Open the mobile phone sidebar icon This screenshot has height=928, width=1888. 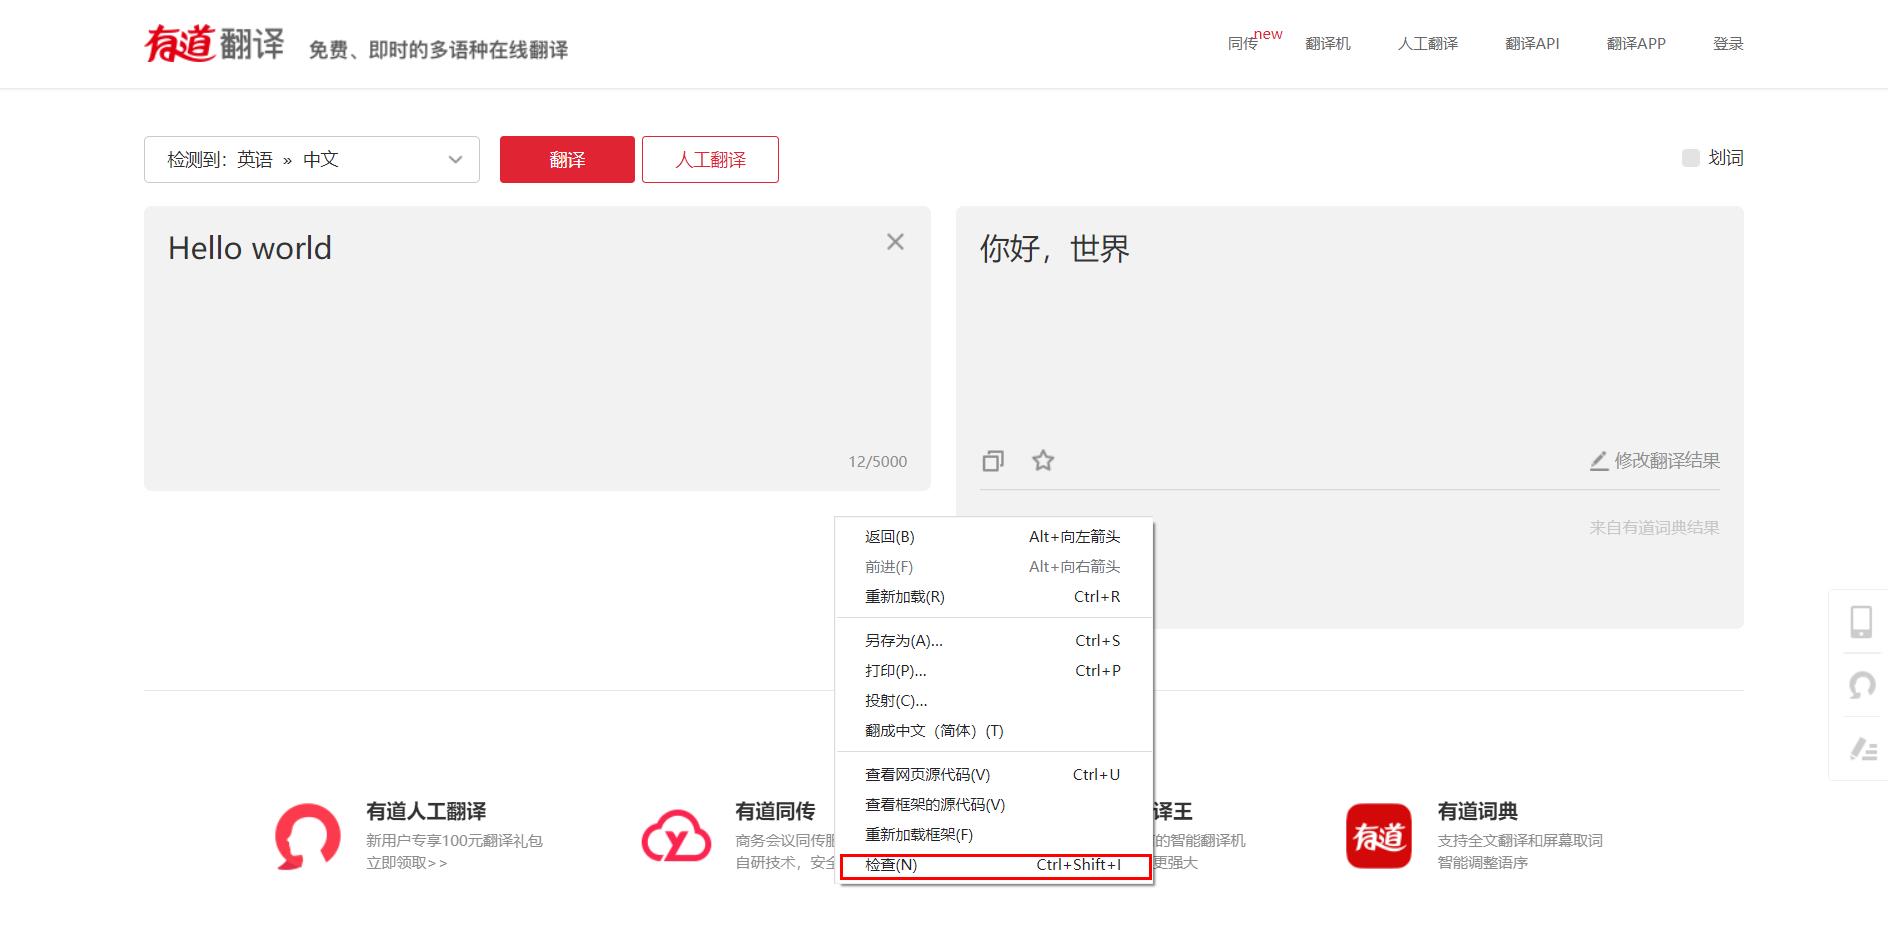click(1861, 622)
